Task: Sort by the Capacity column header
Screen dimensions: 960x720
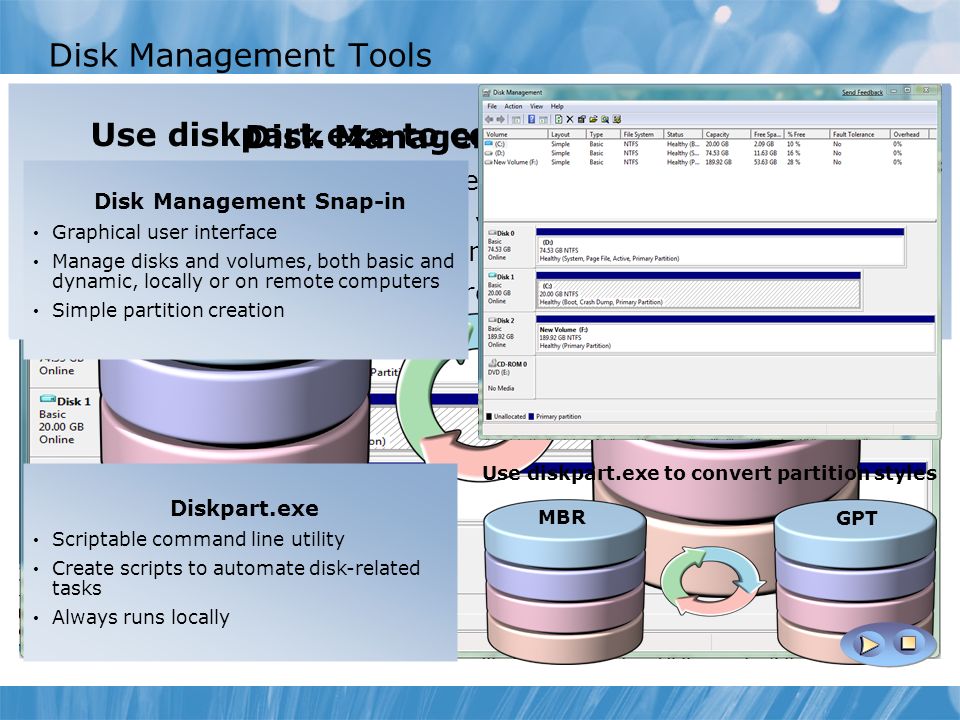Action: click(x=726, y=134)
